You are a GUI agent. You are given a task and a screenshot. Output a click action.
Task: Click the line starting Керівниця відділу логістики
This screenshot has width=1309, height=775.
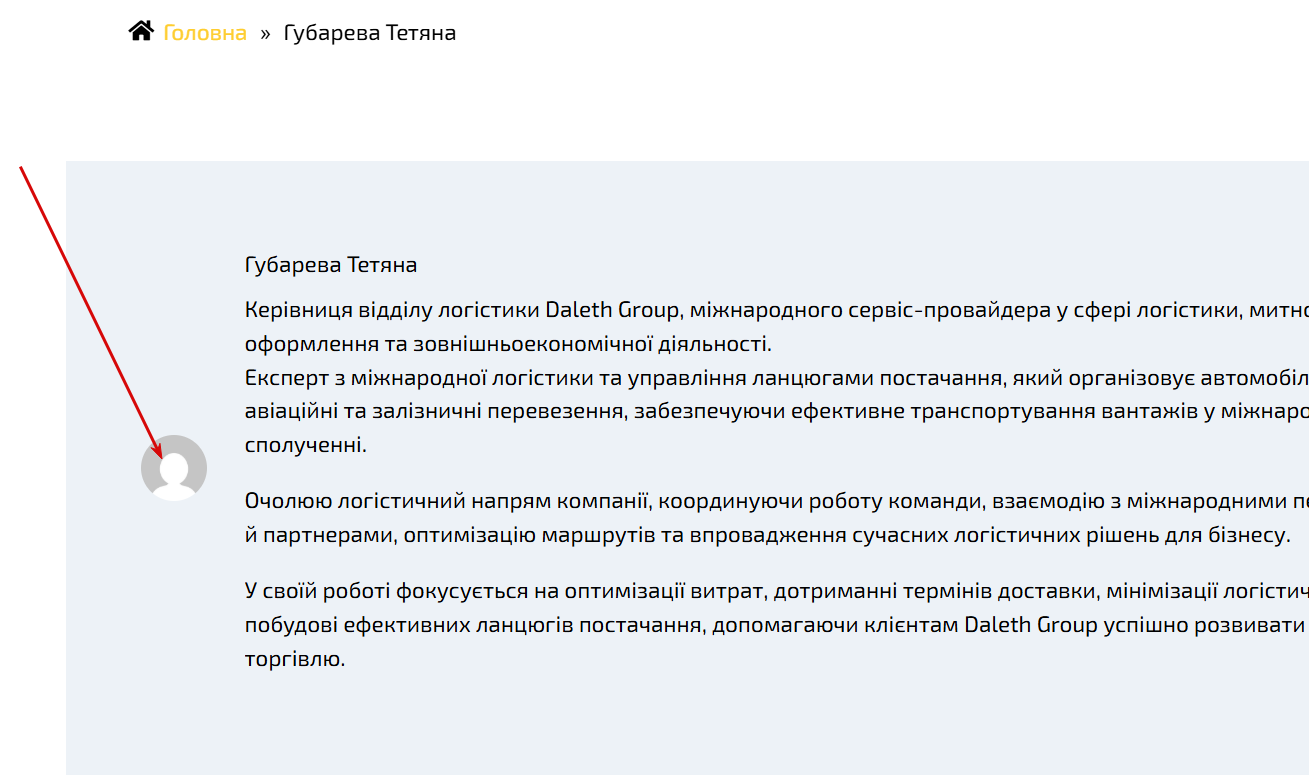pyautogui.click(x=777, y=309)
